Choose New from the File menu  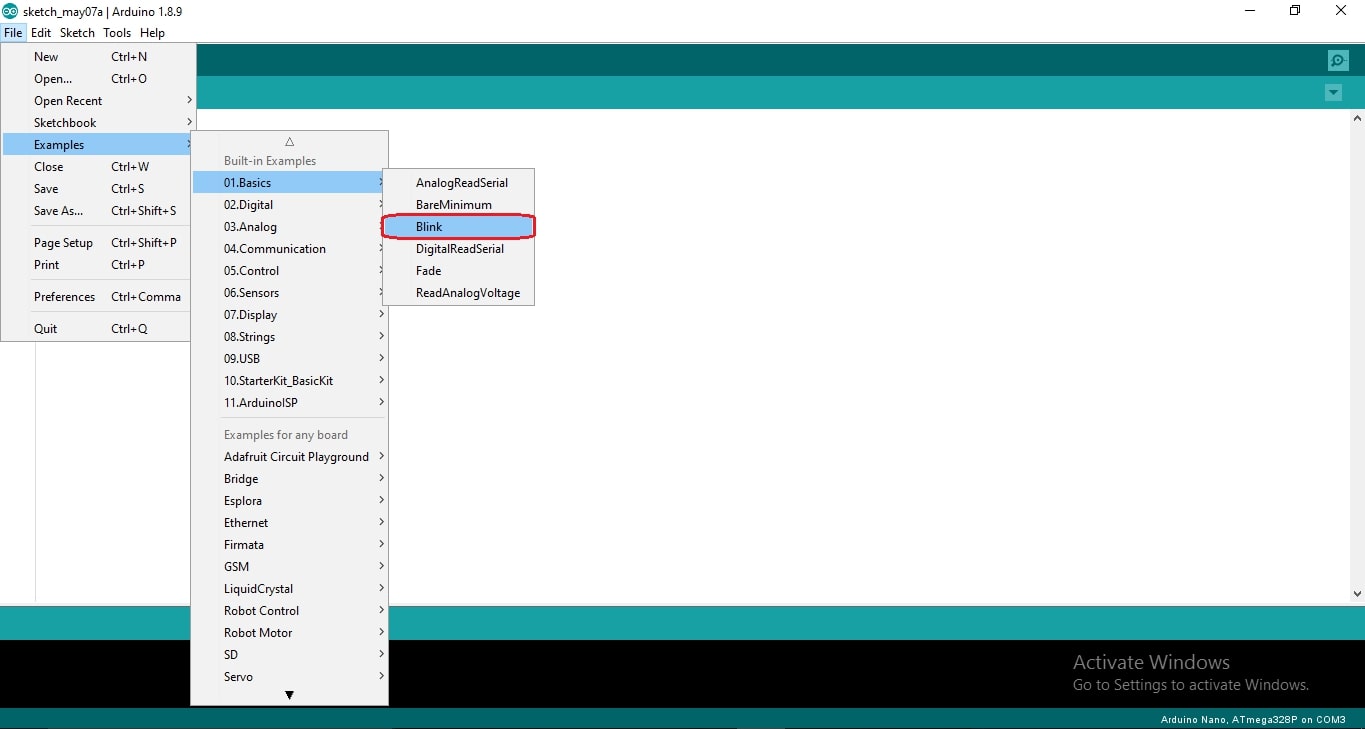pyautogui.click(x=98, y=57)
